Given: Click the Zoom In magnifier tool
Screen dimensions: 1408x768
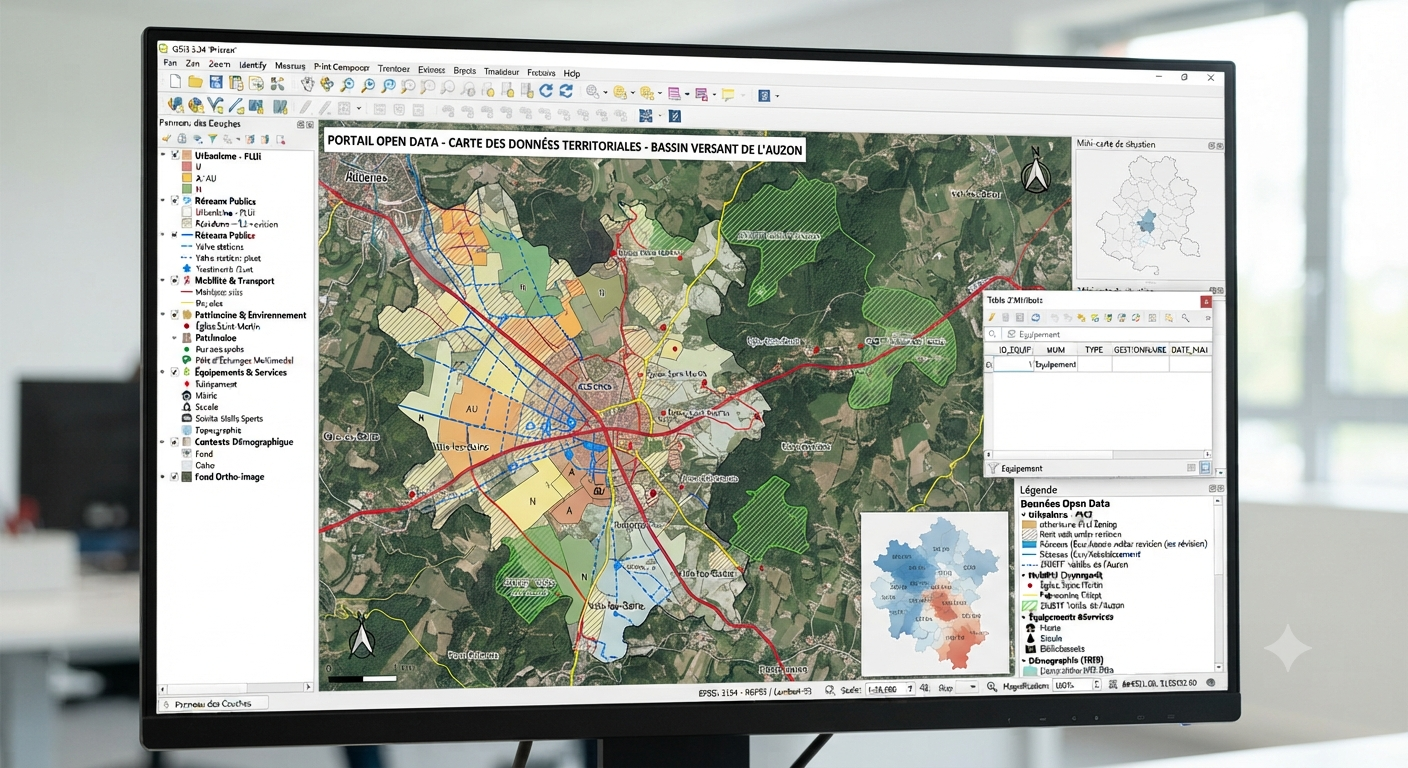Looking at the screenshot, I should (346, 85).
